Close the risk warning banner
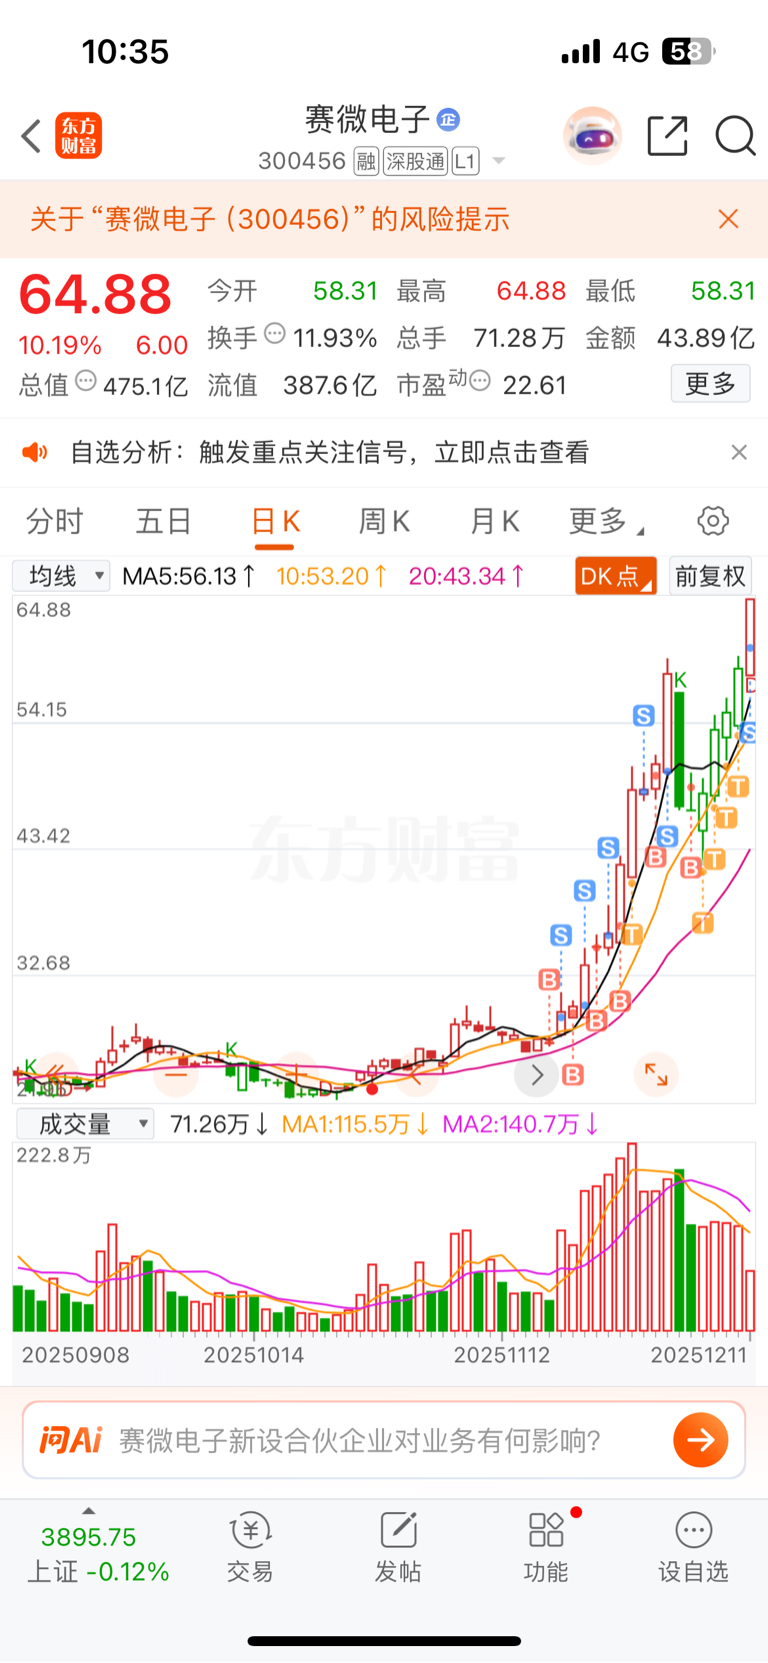Image resolution: width=768 pixels, height=1663 pixels. coord(728,219)
